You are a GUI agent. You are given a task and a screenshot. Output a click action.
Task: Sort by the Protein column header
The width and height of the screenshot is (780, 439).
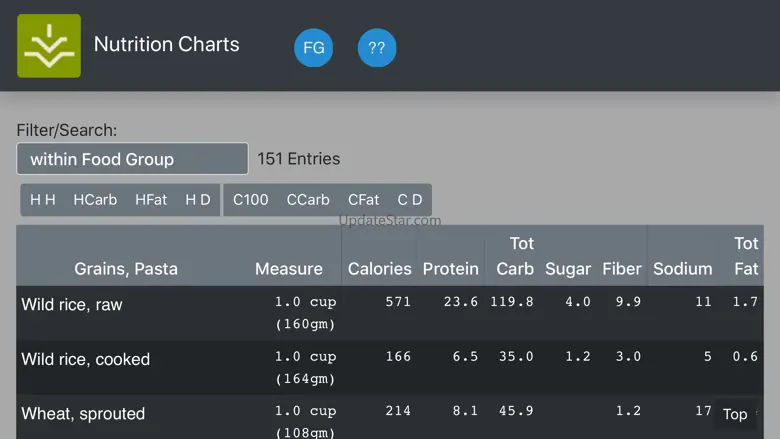pyautogui.click(x=450, y=269)
